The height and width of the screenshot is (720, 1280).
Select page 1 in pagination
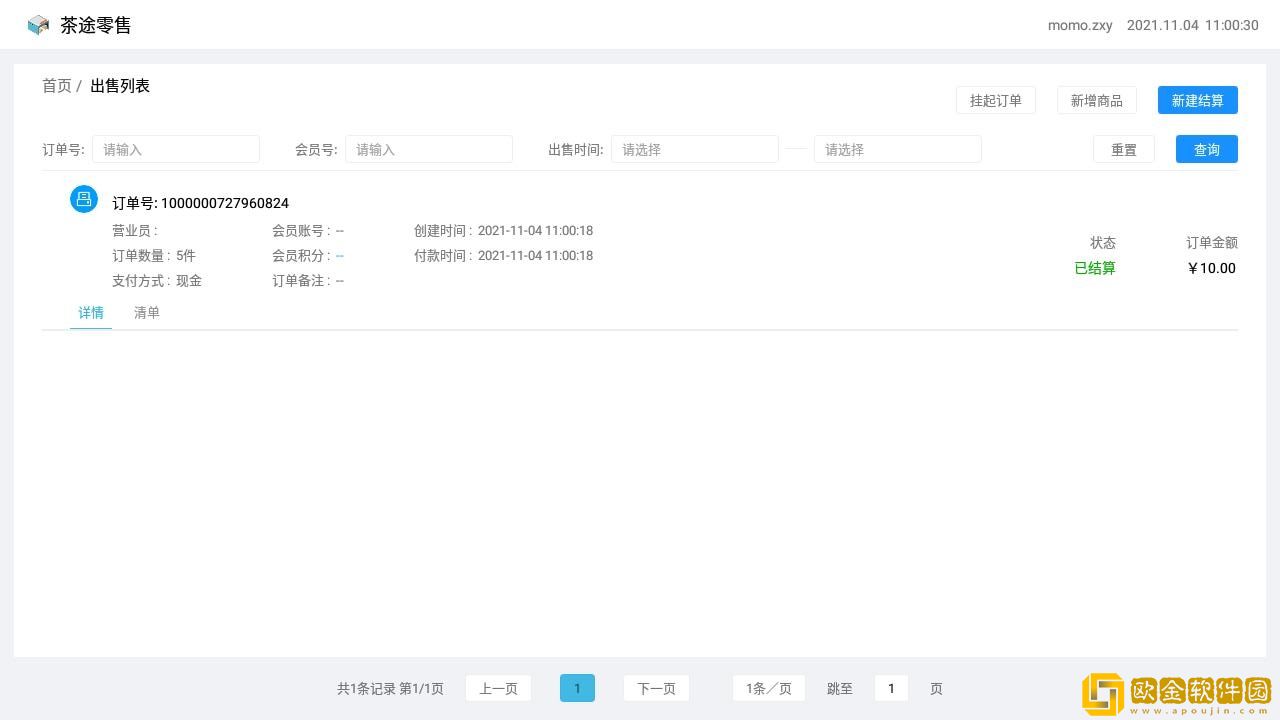pyautogui.click(x=577, y=688)
